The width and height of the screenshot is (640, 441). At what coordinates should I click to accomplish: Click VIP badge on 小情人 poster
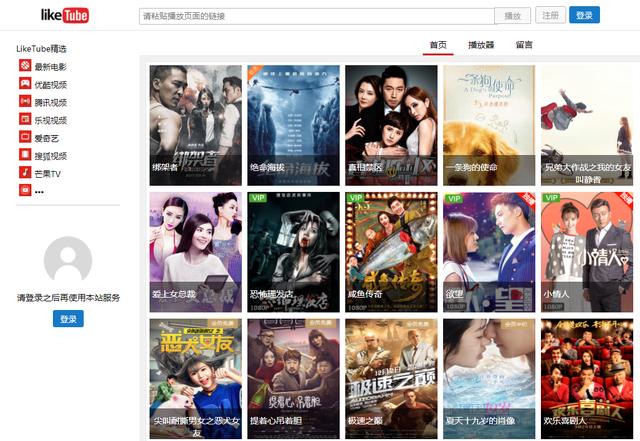[x=551, y=198]
